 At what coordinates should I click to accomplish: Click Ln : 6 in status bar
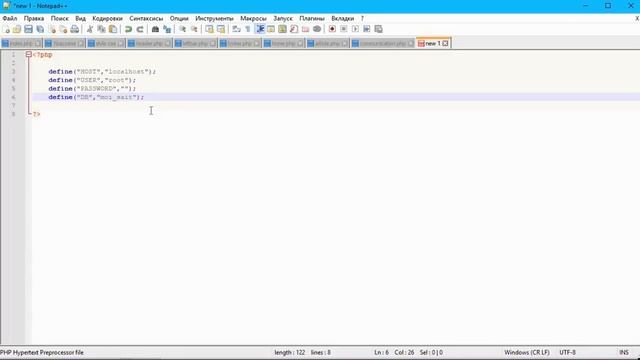(x=381, y=352)
